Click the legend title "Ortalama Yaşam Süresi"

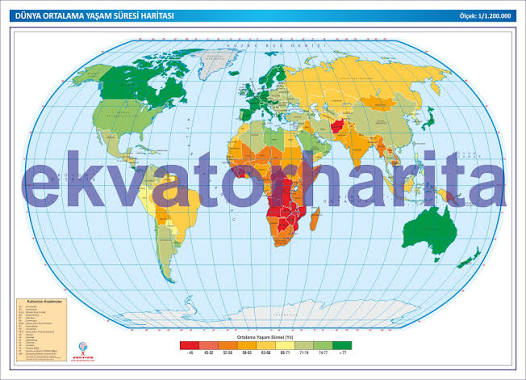click(x=265, y=337)
